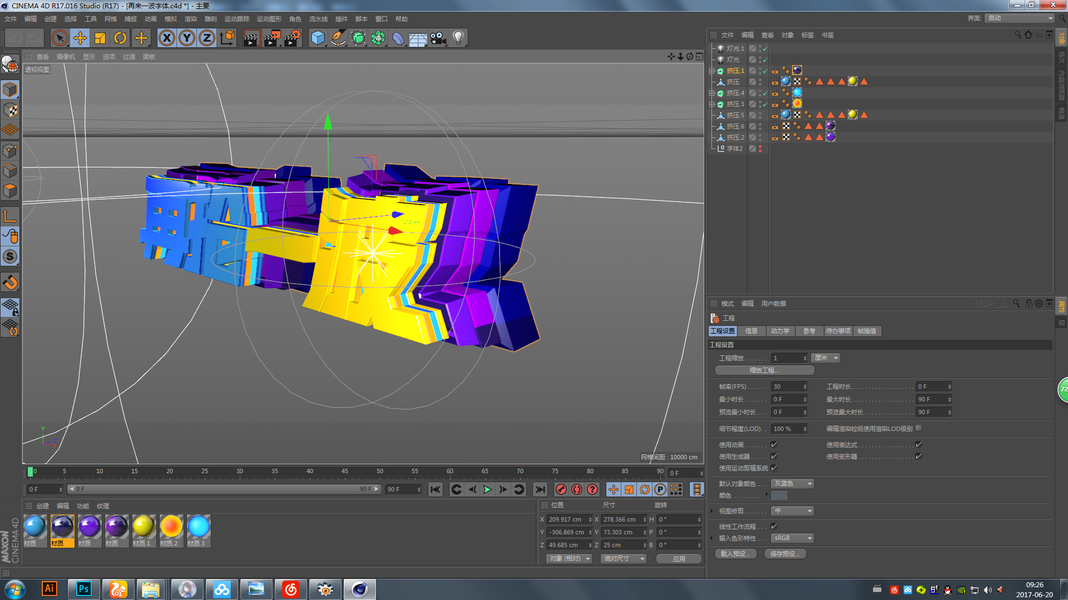Image resolution: width=1068 pixels, height=600 pixels.
Task: Select the Rotate tool in top toolbar
Action: (120, 38)
